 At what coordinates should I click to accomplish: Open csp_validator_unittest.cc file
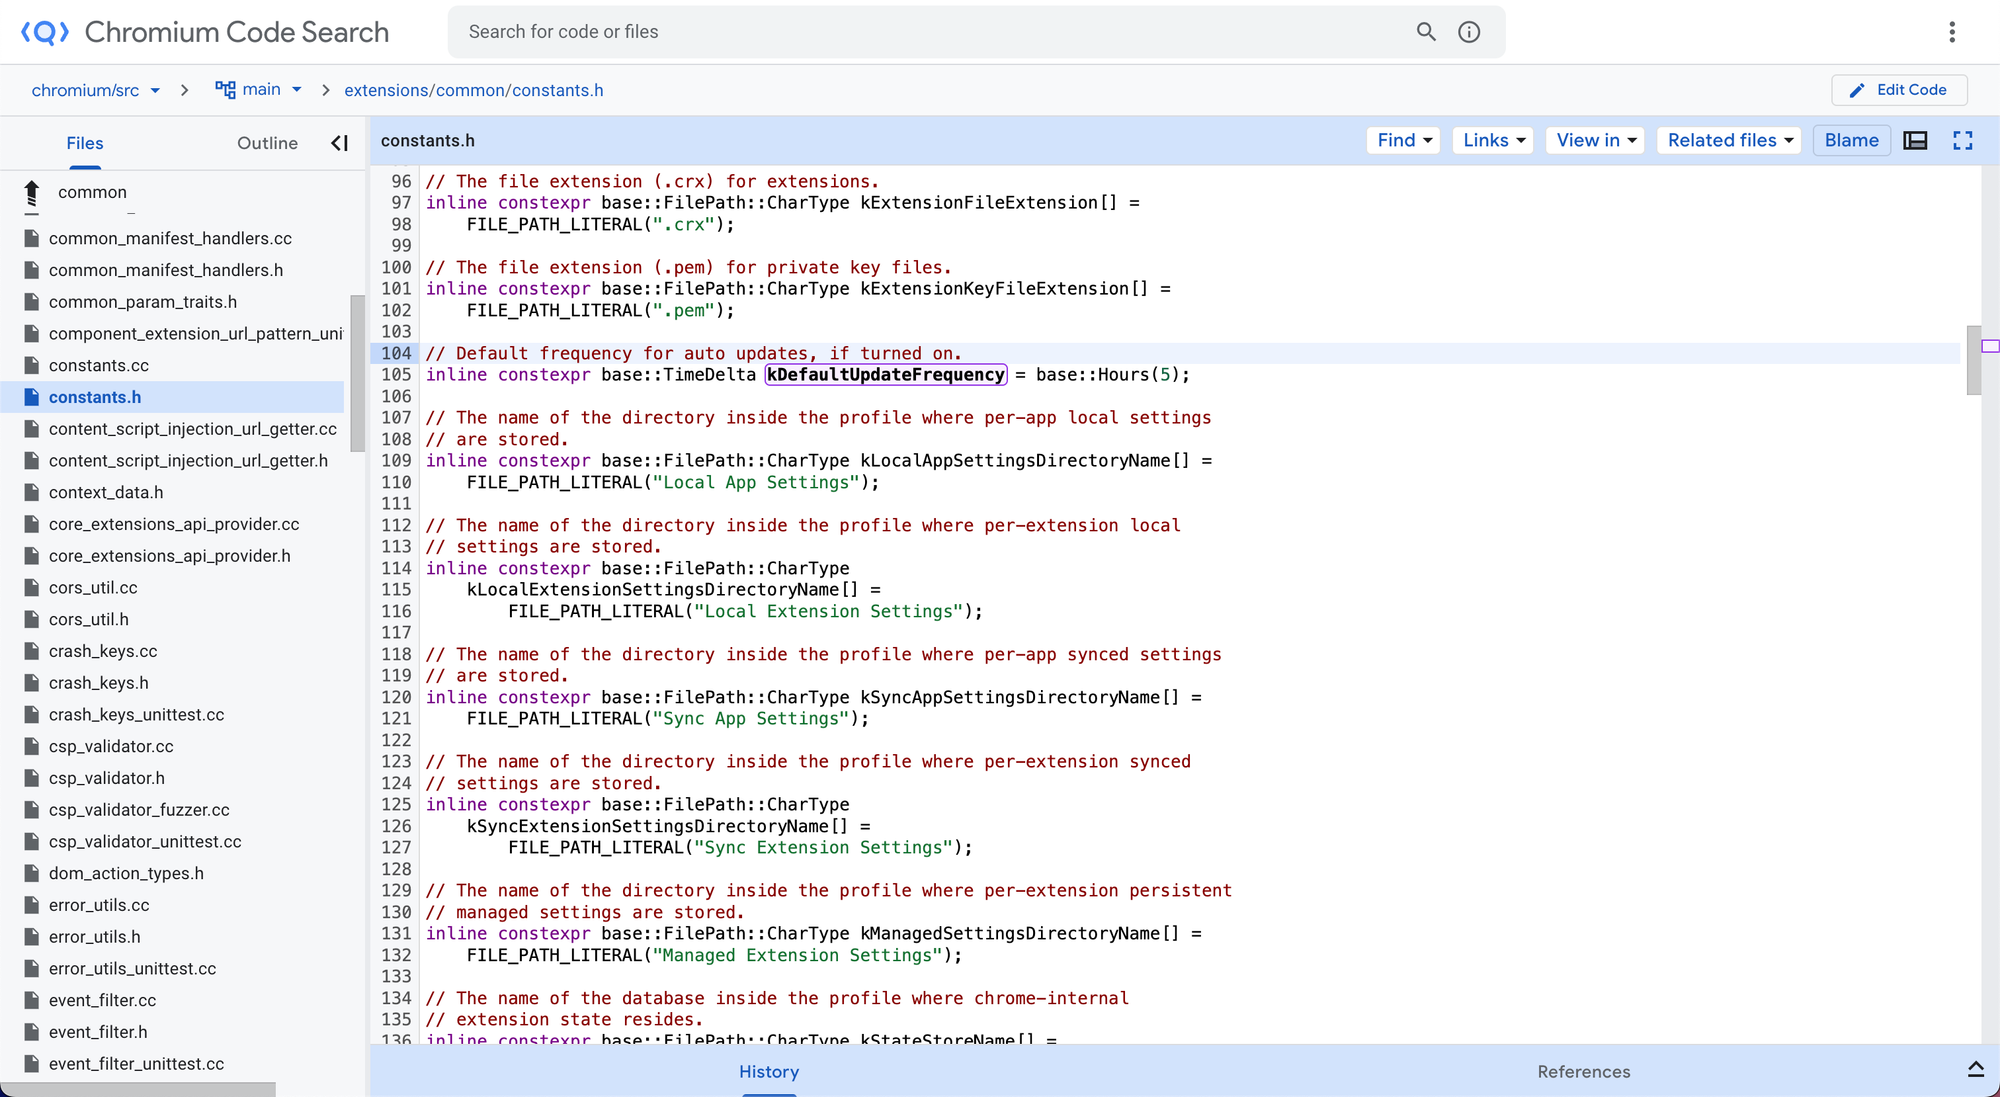tap(145, 842)
